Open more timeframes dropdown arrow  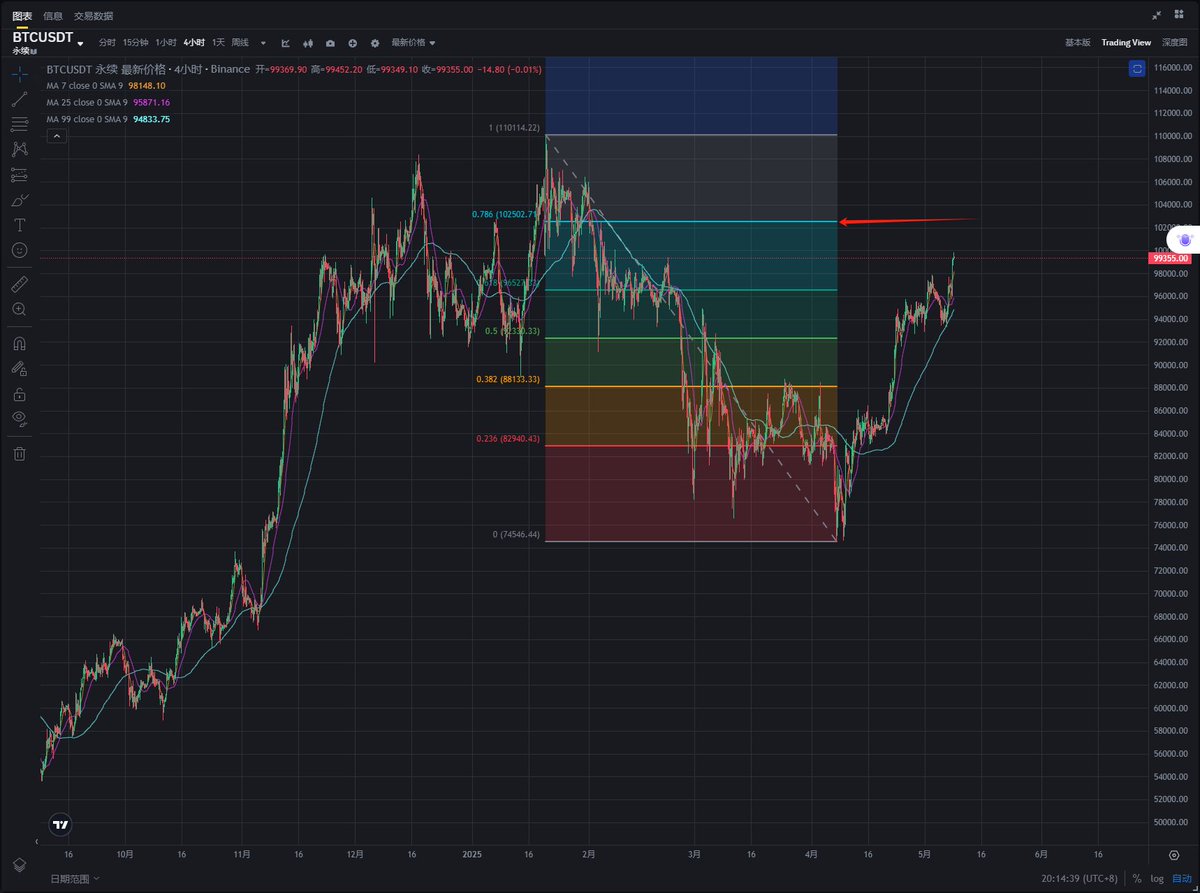click(263, 43)
